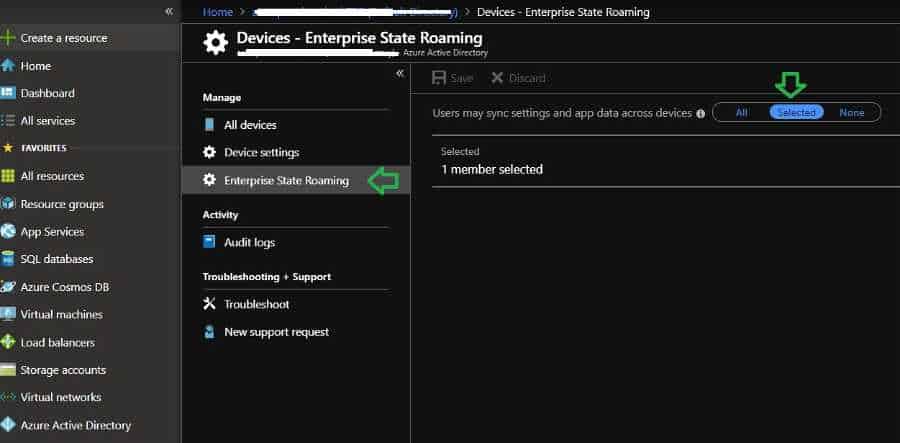Click the Storage accounts label
Viewport: 900px width, 443px height.
pyautogui.click(x=63, y=370)
